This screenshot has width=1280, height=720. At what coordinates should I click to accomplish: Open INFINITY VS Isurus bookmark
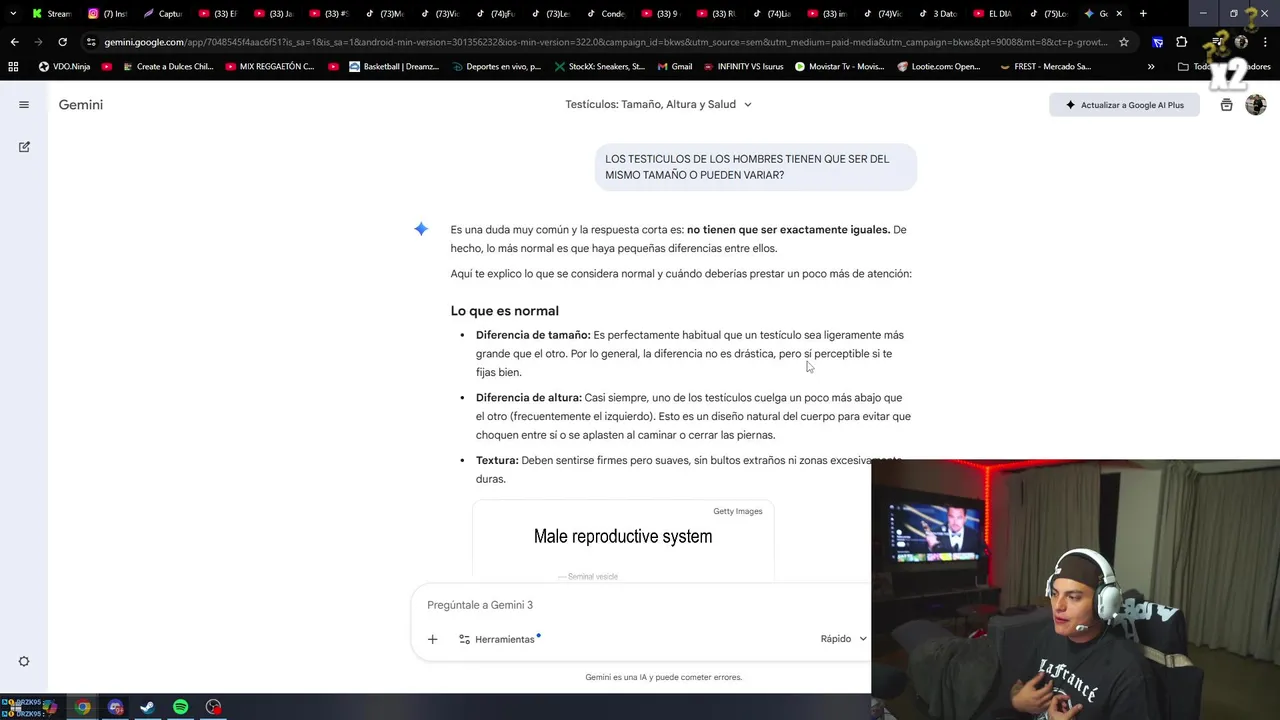point(744,67)
